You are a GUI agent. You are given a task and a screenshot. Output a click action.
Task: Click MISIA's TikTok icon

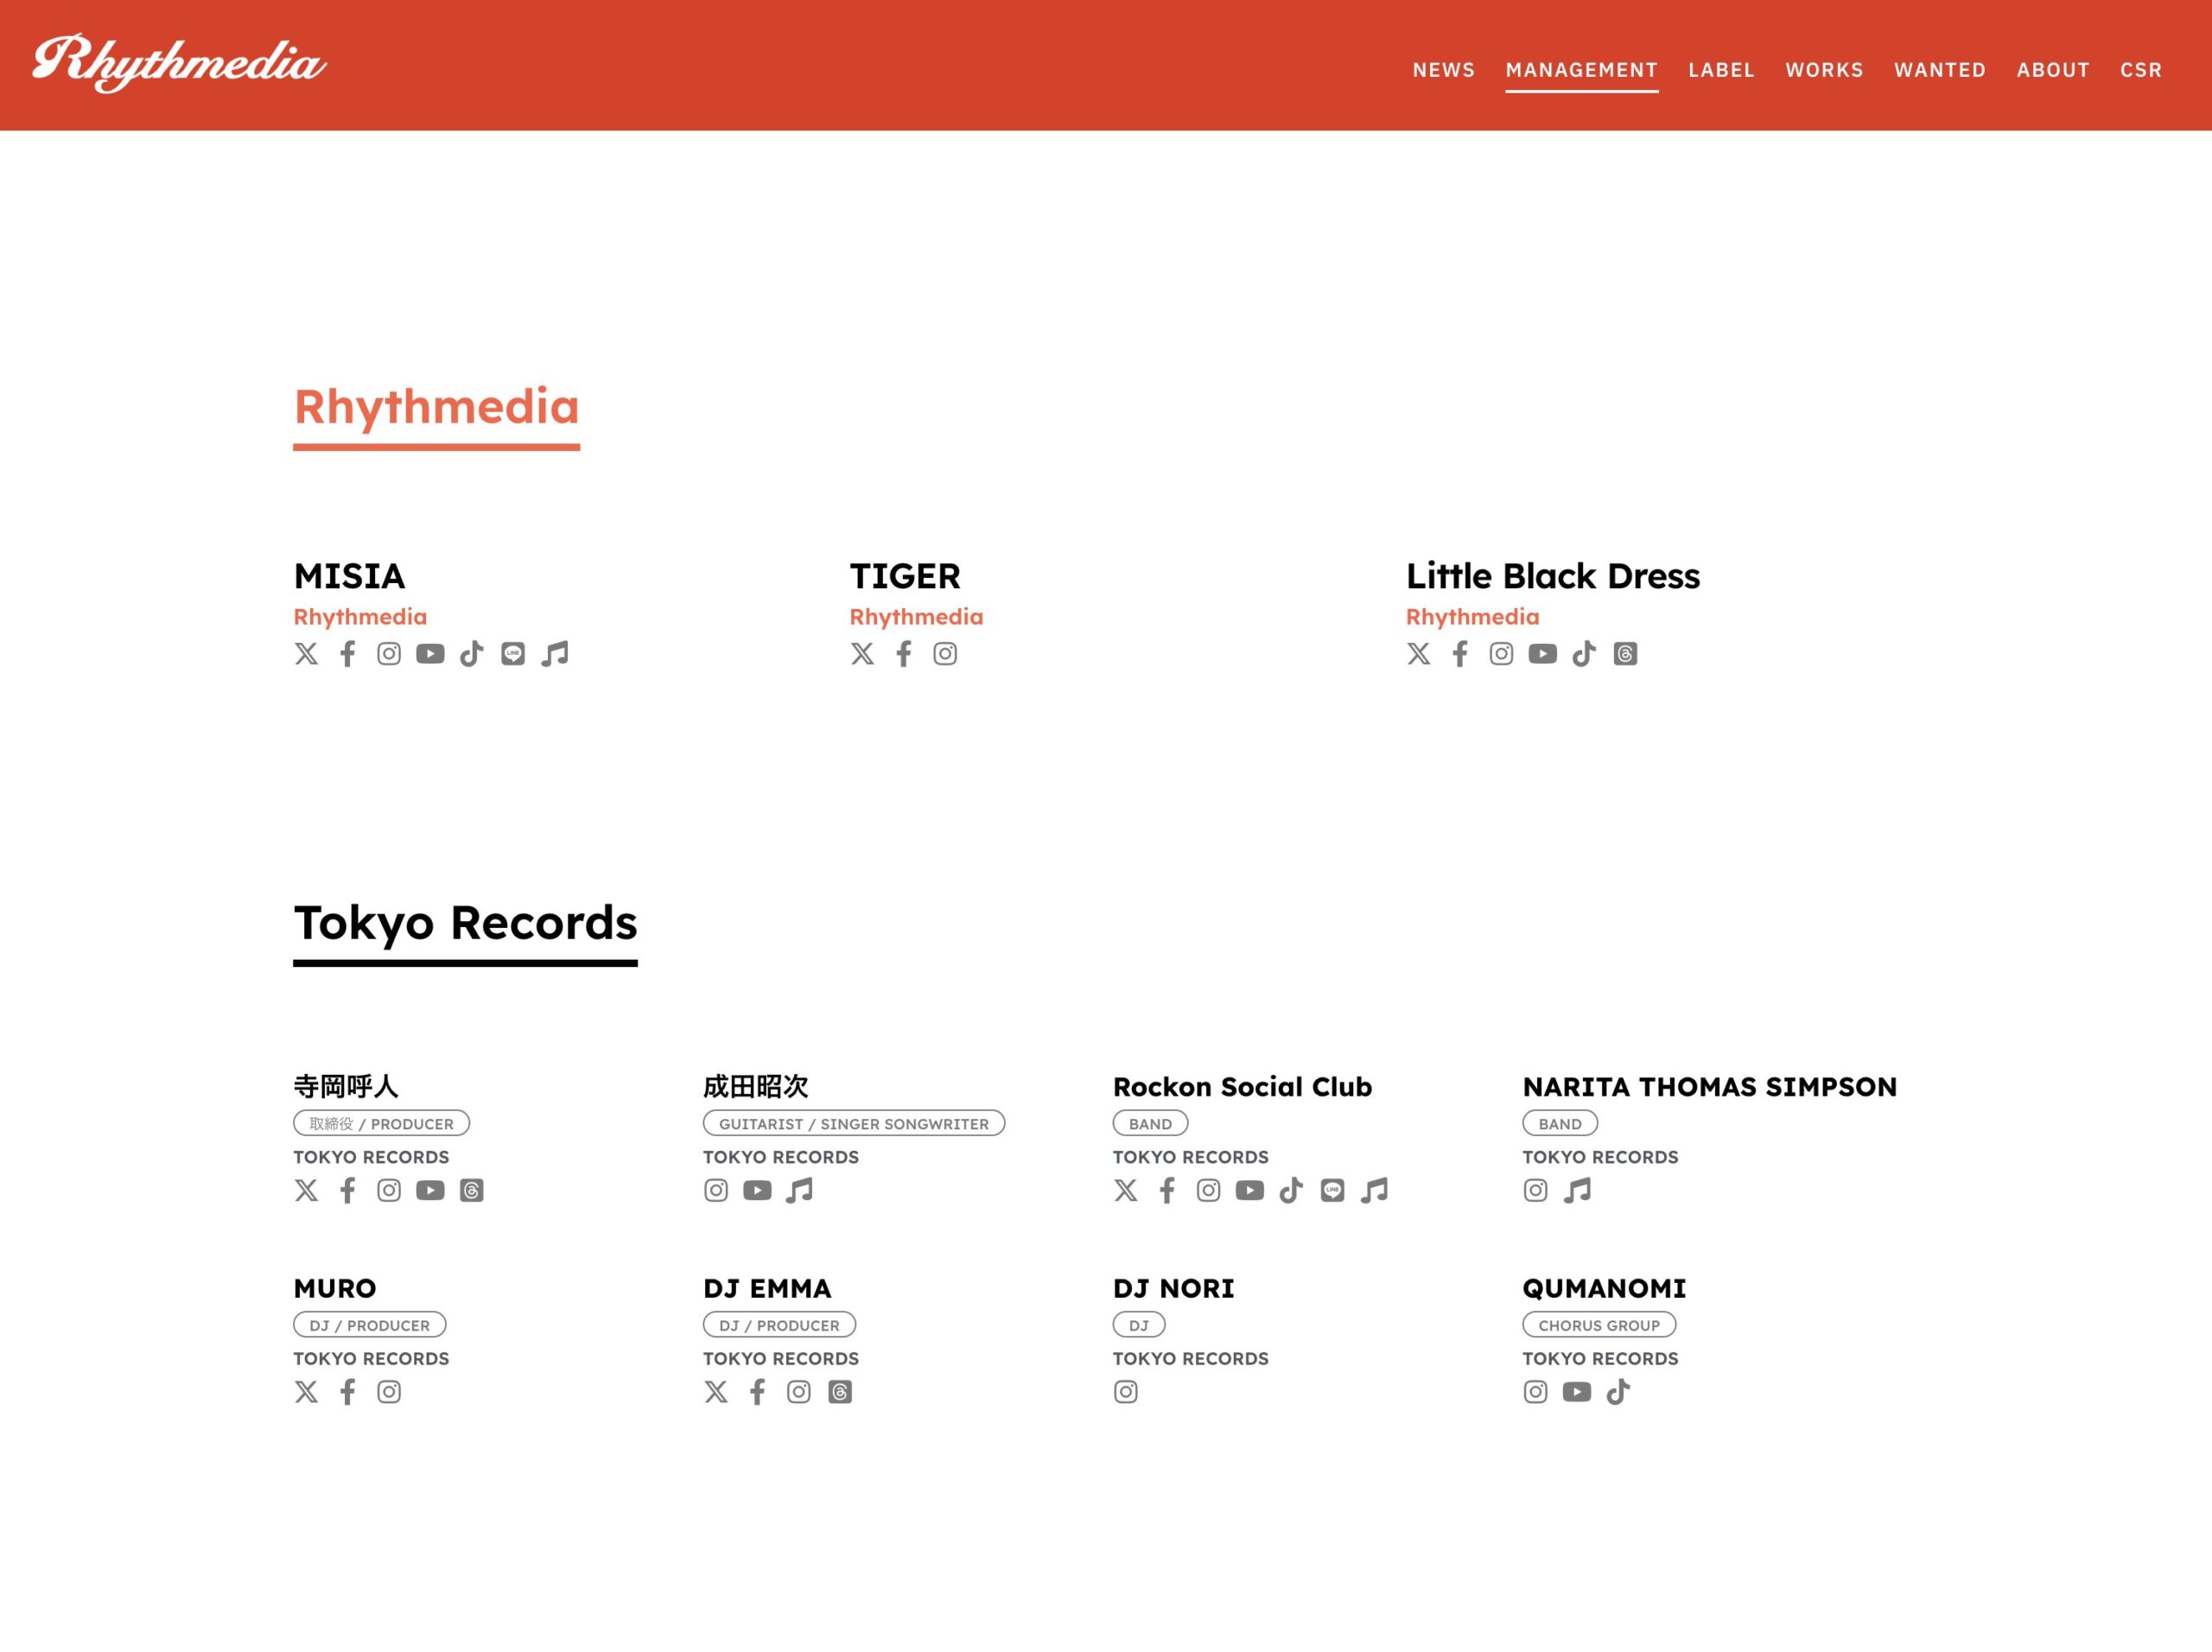471,654
